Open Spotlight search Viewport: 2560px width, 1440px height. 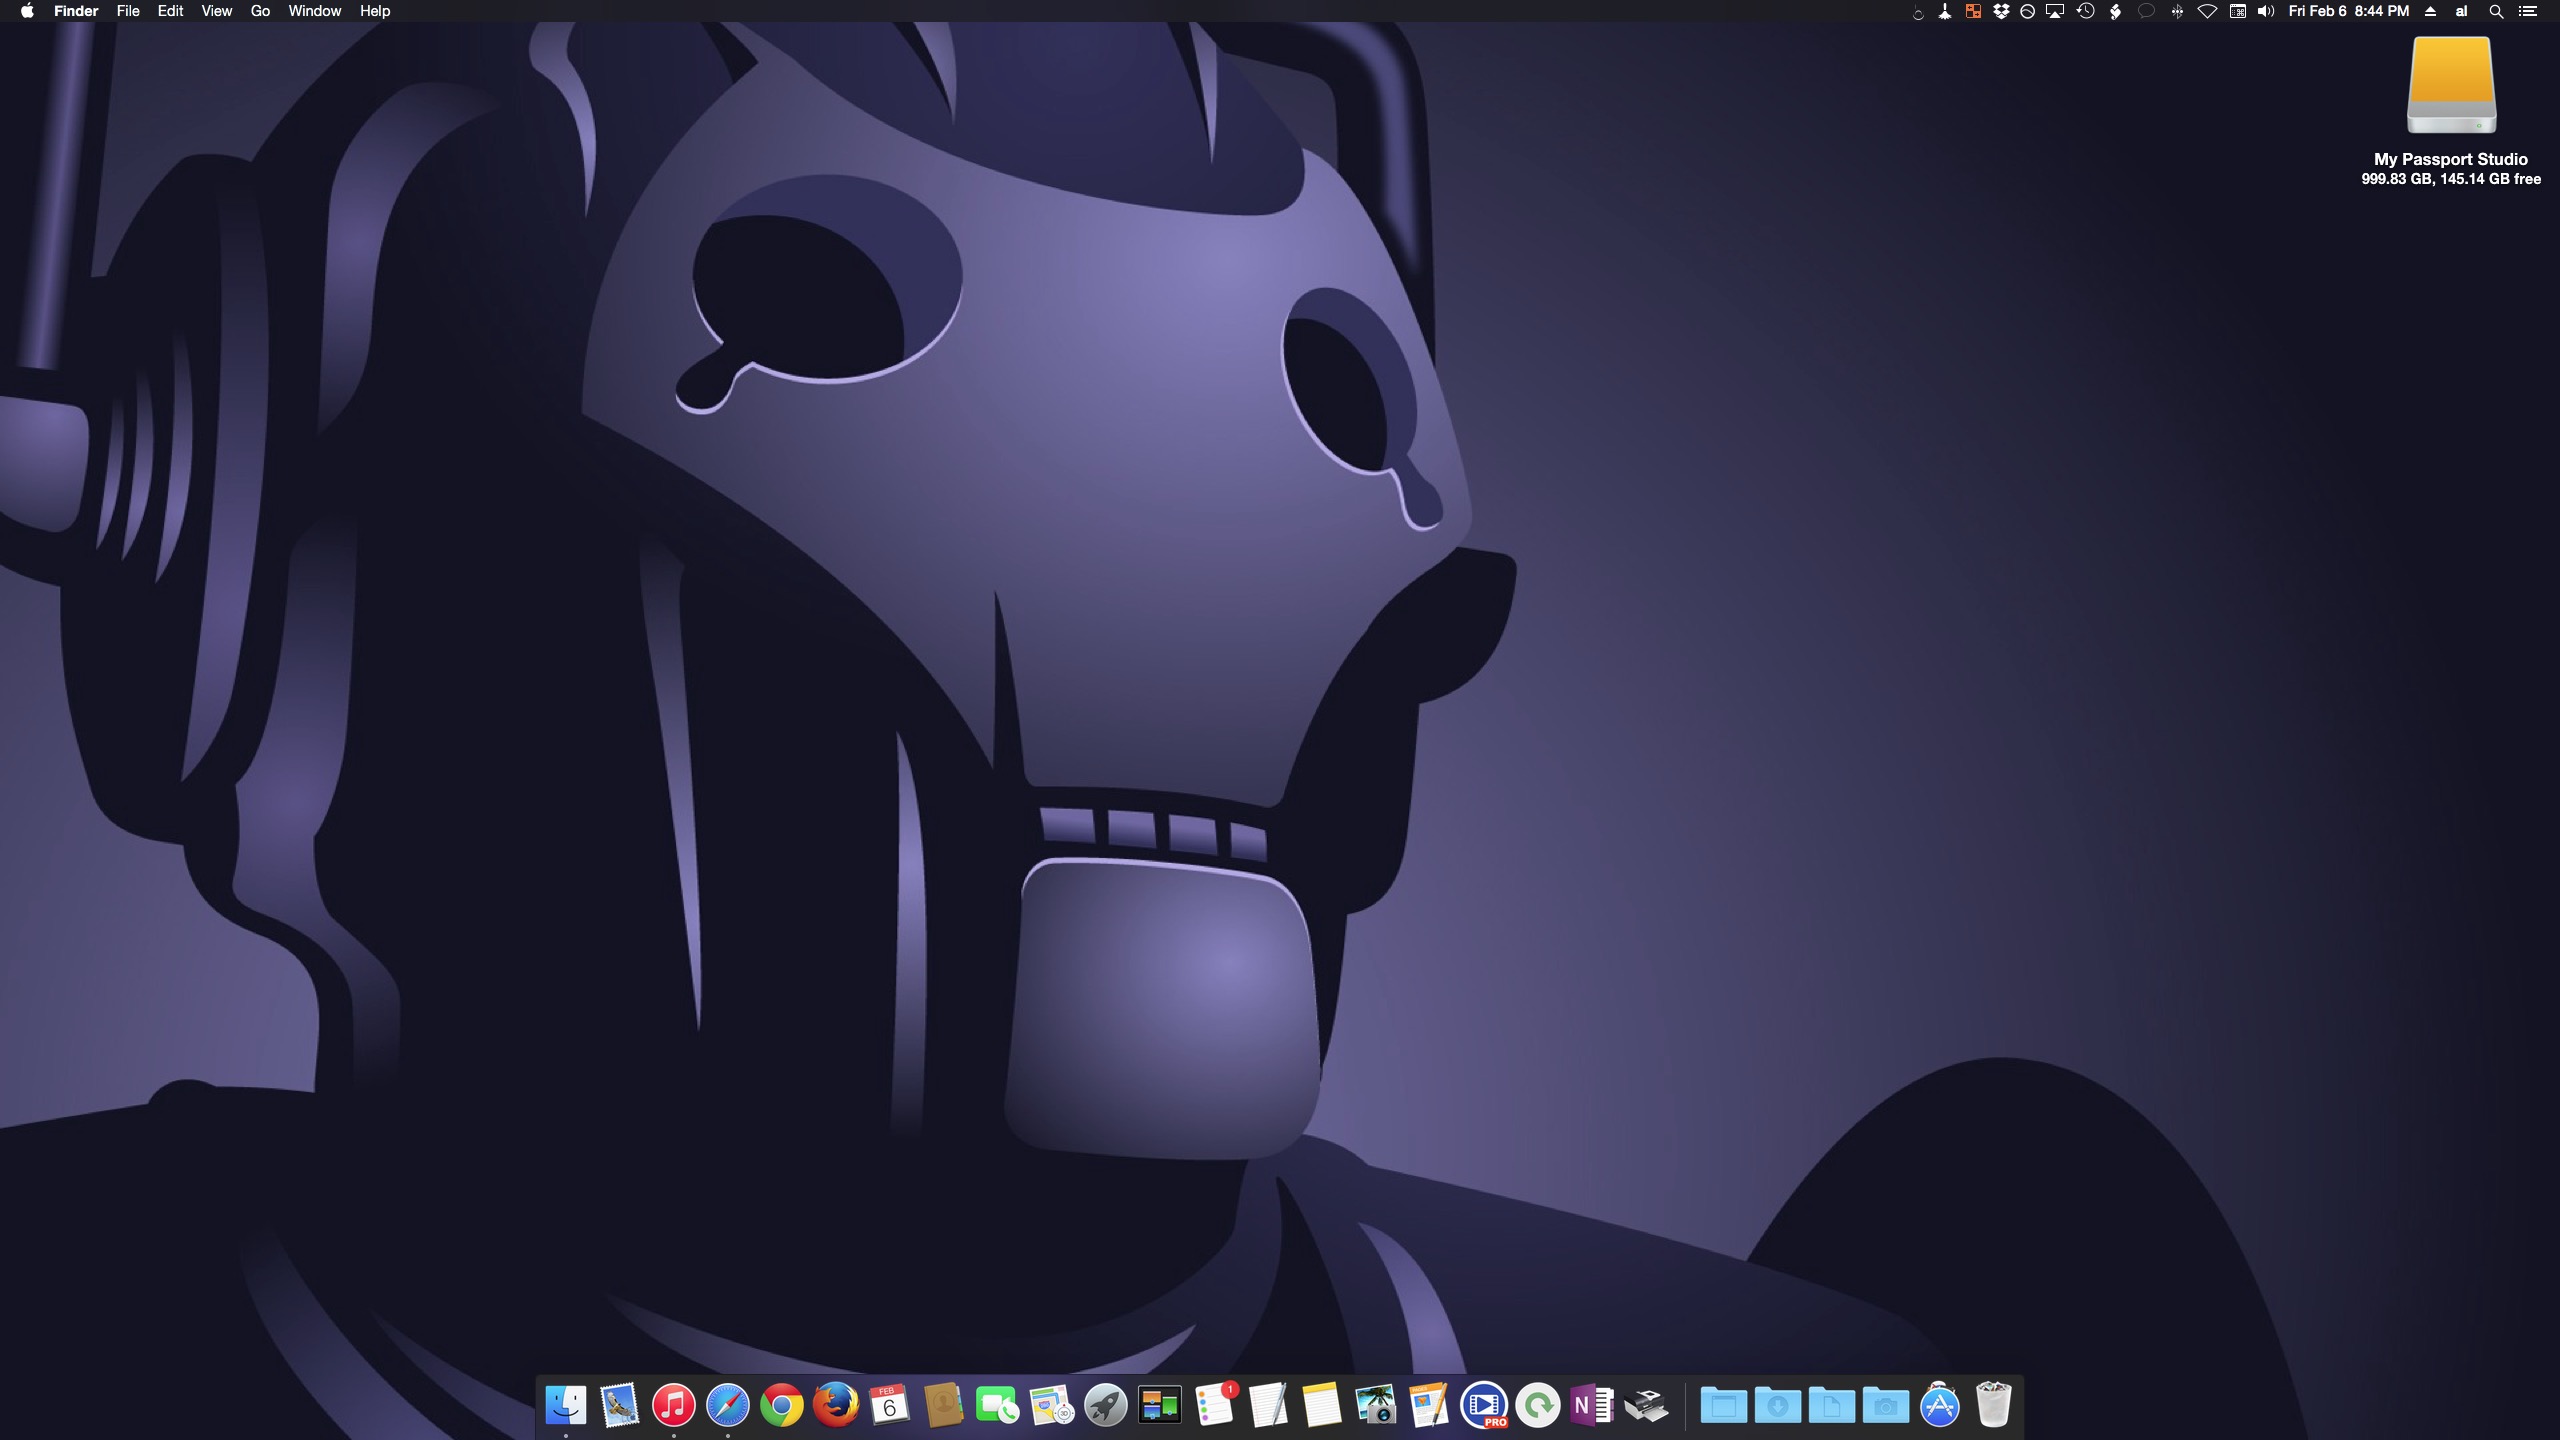point(2496,11)
